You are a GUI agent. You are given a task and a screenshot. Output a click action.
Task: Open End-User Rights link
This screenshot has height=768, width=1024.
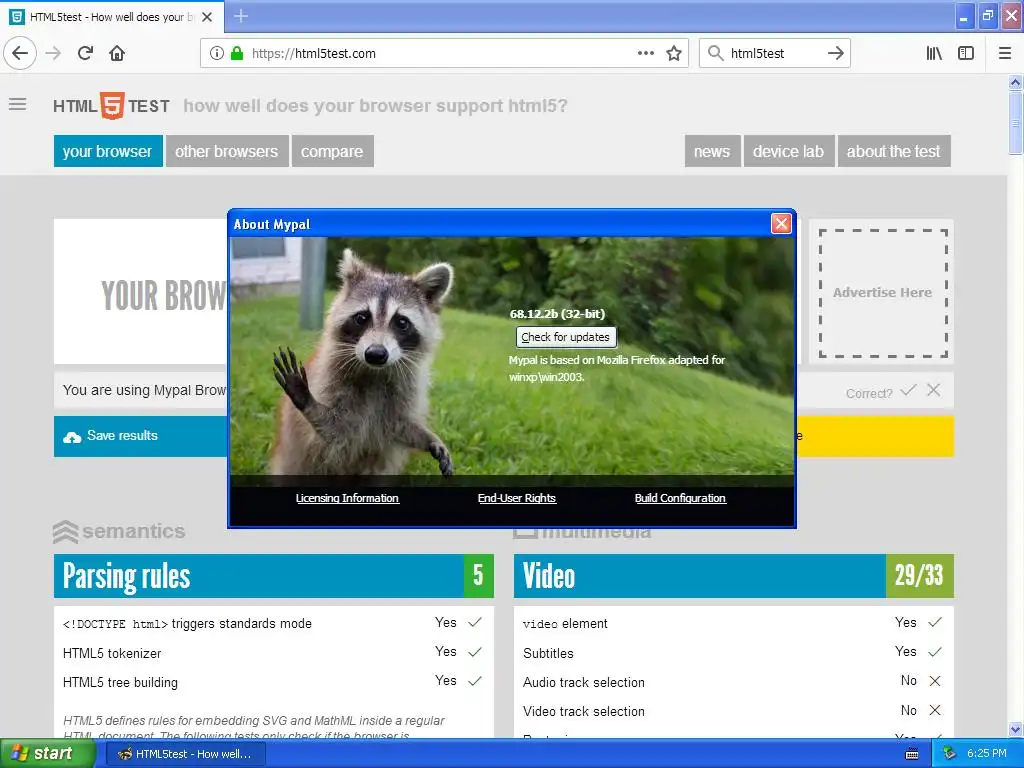click(517, 498)
